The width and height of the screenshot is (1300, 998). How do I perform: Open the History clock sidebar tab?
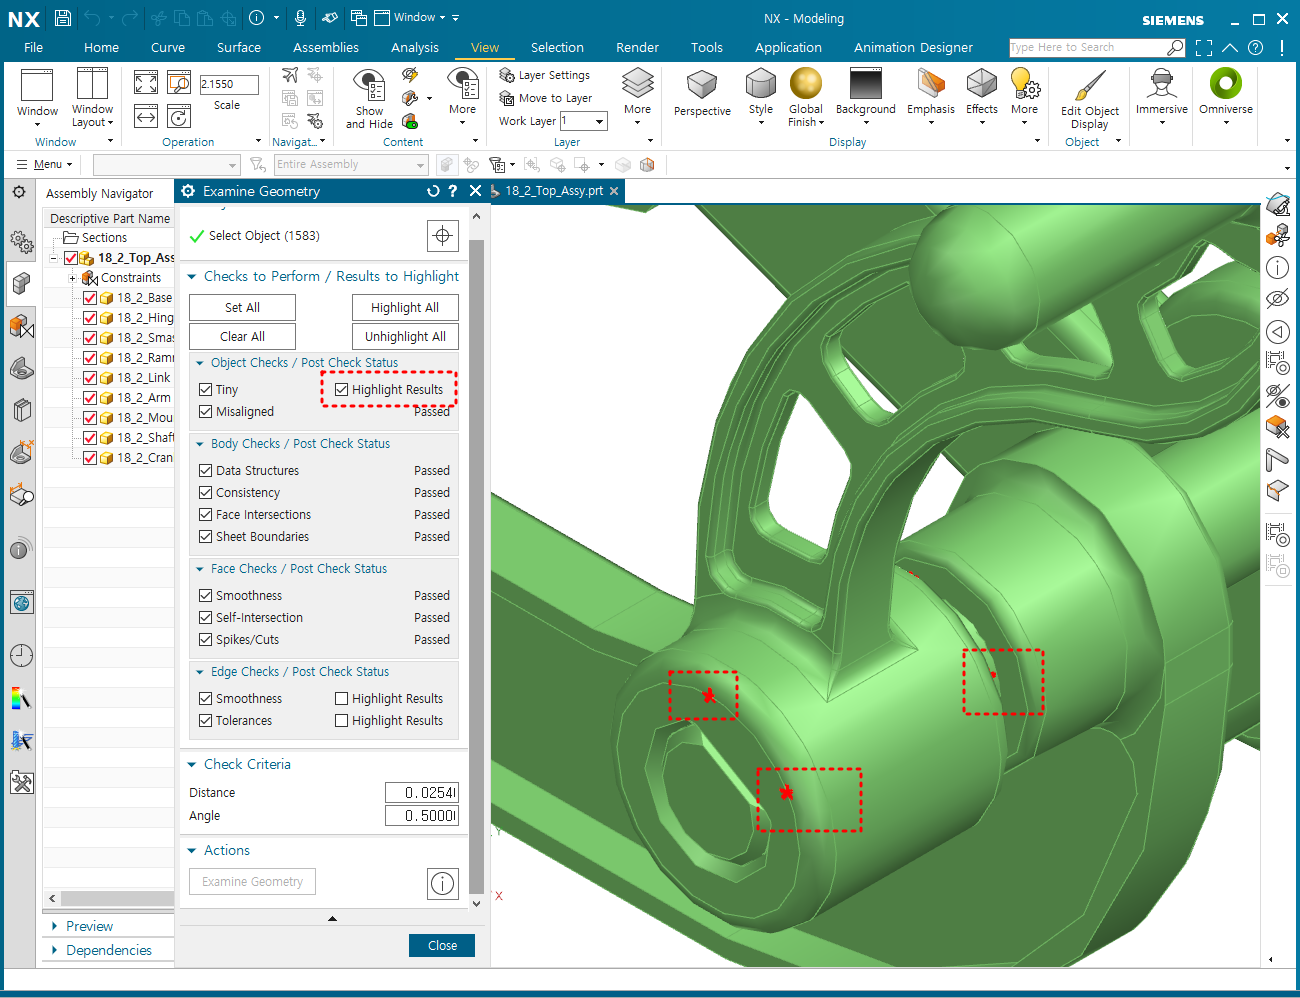(x=22, y=655)
